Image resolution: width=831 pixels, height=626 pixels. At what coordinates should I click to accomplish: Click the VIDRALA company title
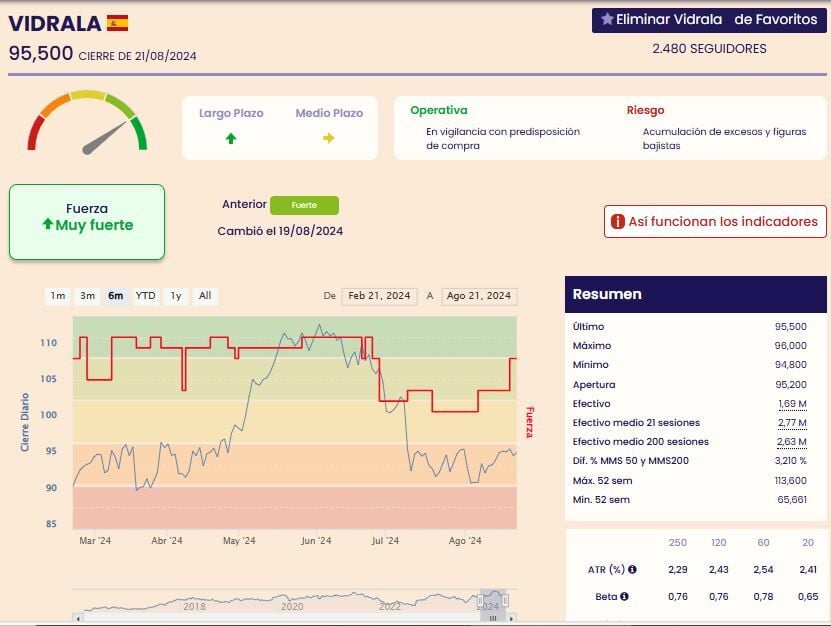(x=55, y=23)
